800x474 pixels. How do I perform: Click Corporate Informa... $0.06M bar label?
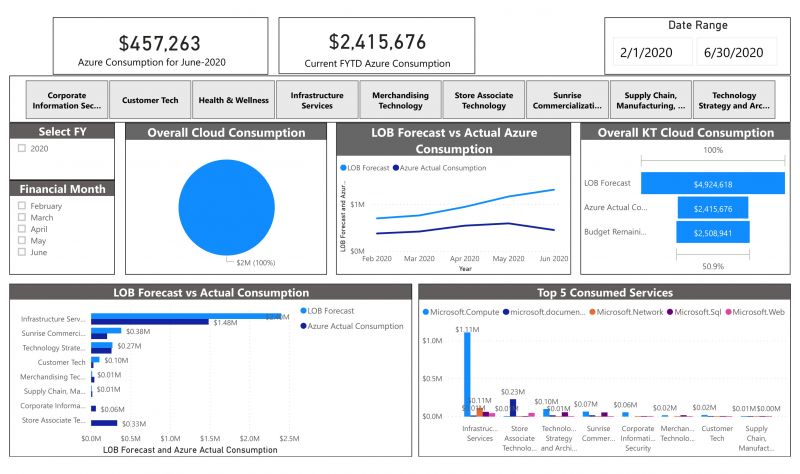[x=112, y=409]
